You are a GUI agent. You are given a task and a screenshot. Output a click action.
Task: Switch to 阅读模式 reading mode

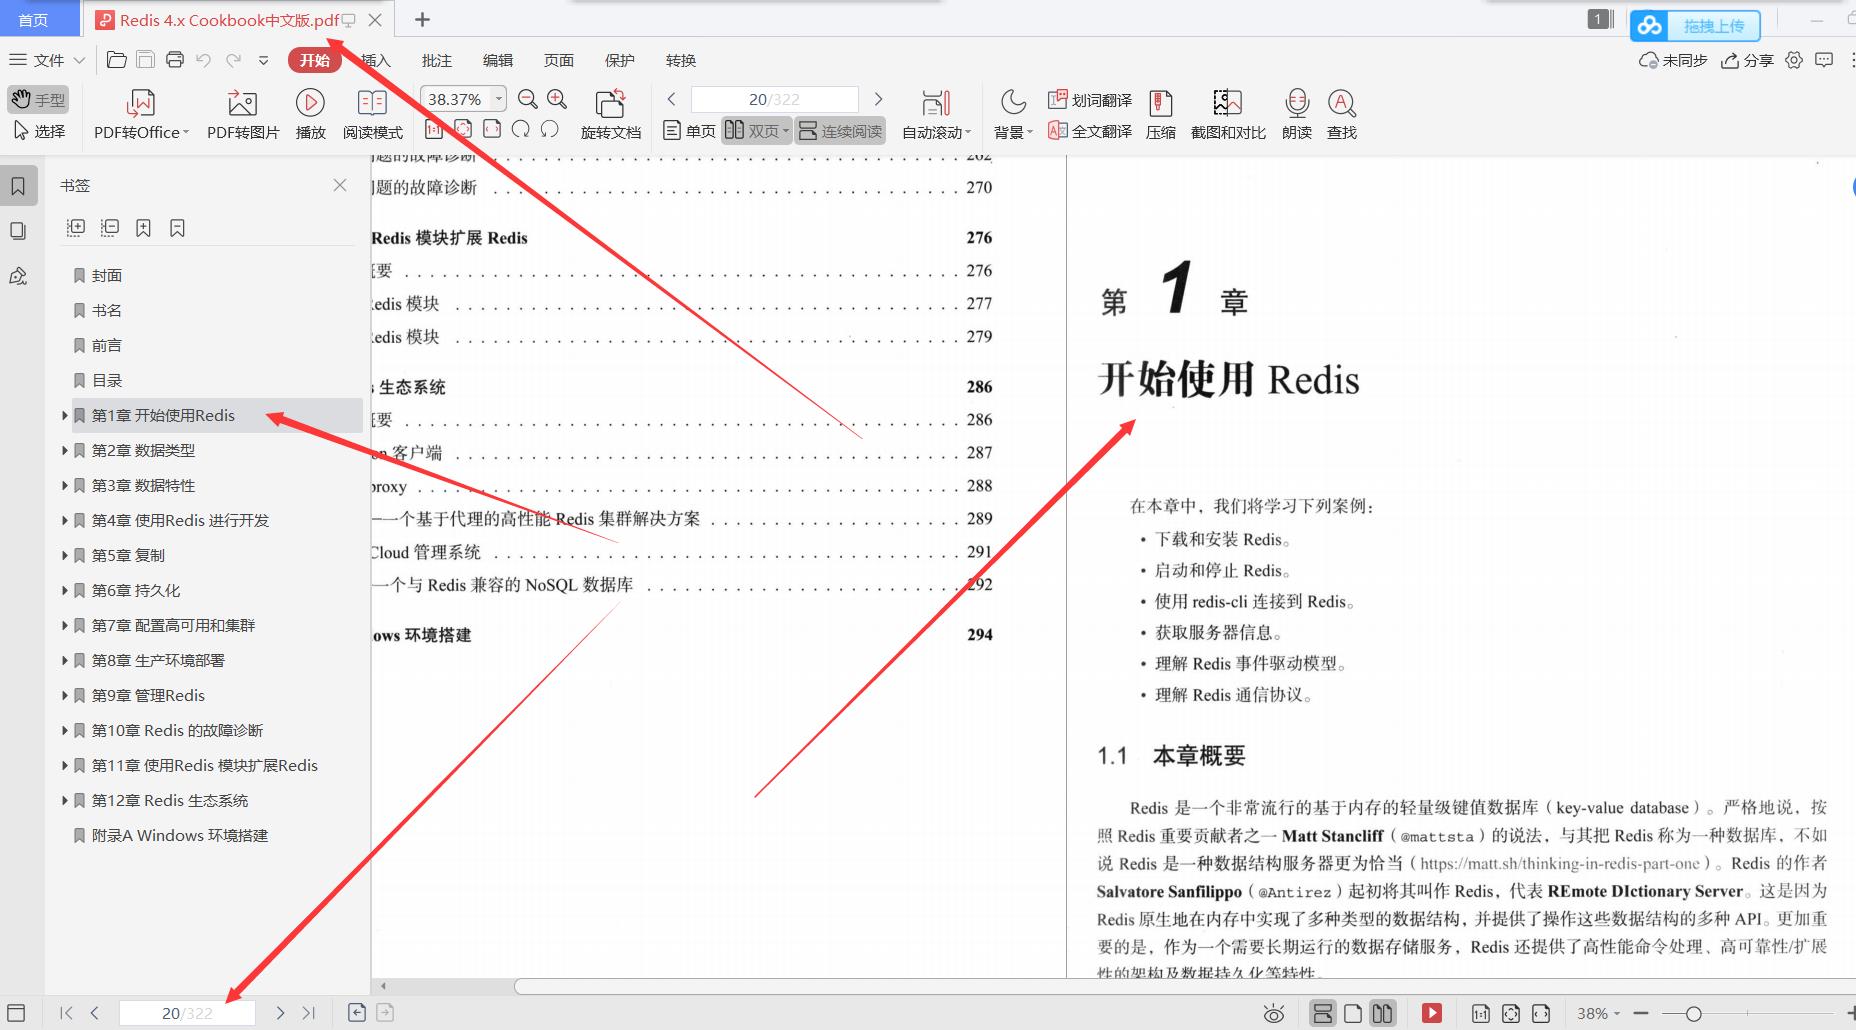(372, 114)
